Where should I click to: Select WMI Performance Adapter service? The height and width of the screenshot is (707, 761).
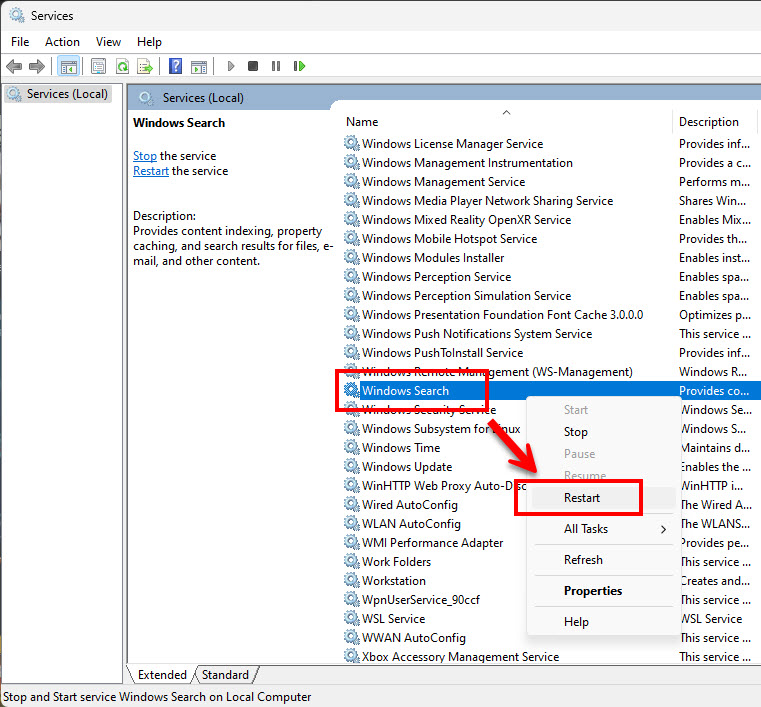click(432, 543)
